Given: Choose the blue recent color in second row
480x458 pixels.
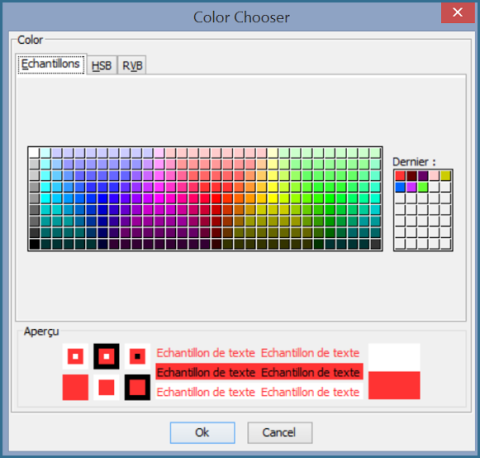Looking at the screenshot, I should coord(400,187).
